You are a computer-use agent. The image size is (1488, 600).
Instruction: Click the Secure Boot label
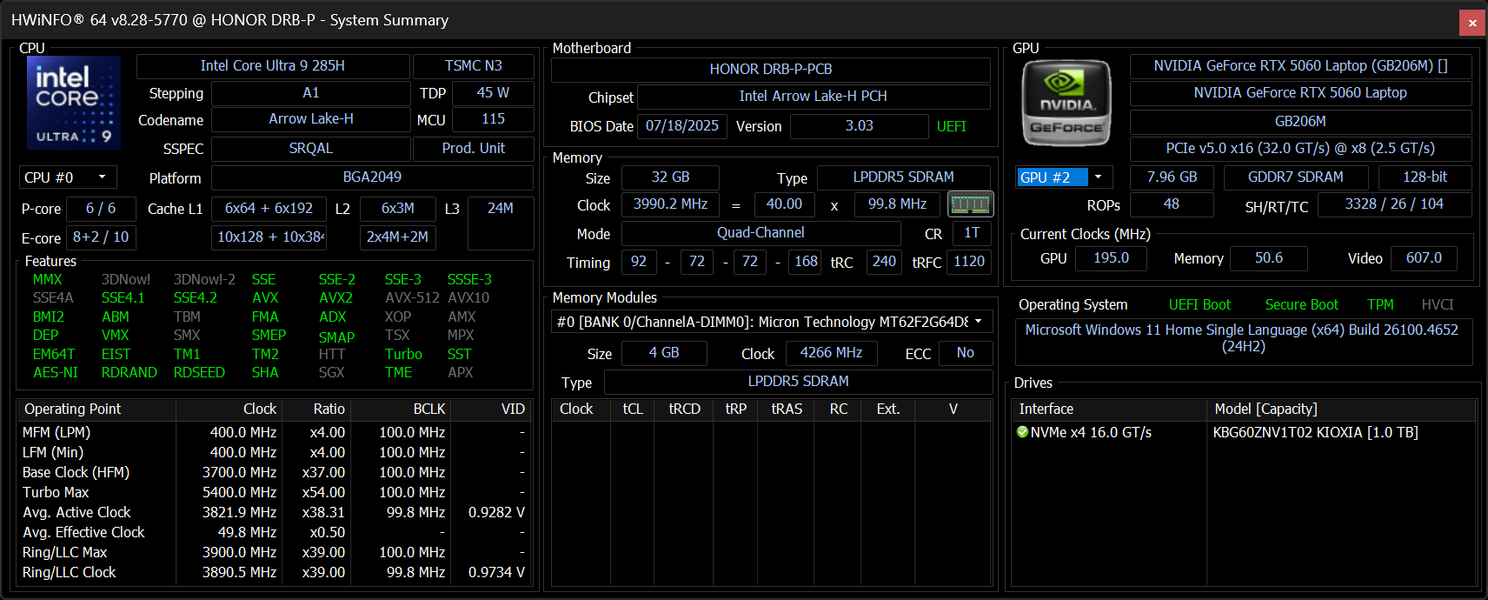pyautogui.click(x=1301, y=305)
